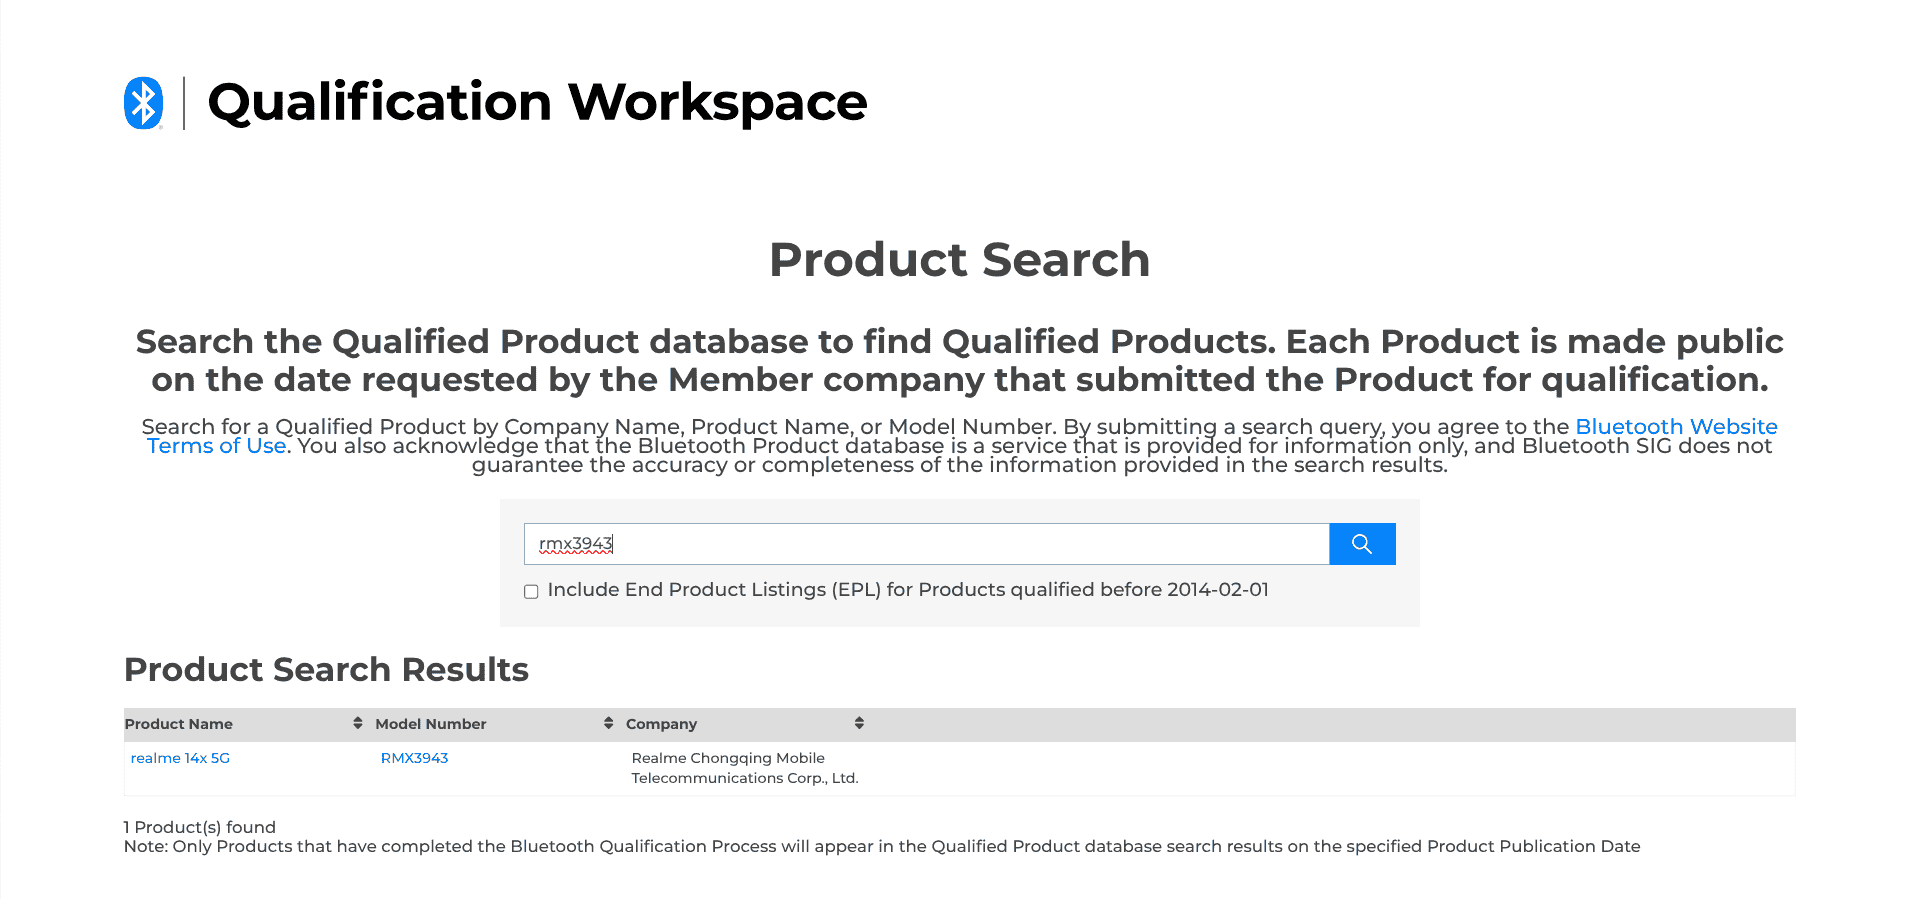Click the magnifying glass search button

[1361, 544]
